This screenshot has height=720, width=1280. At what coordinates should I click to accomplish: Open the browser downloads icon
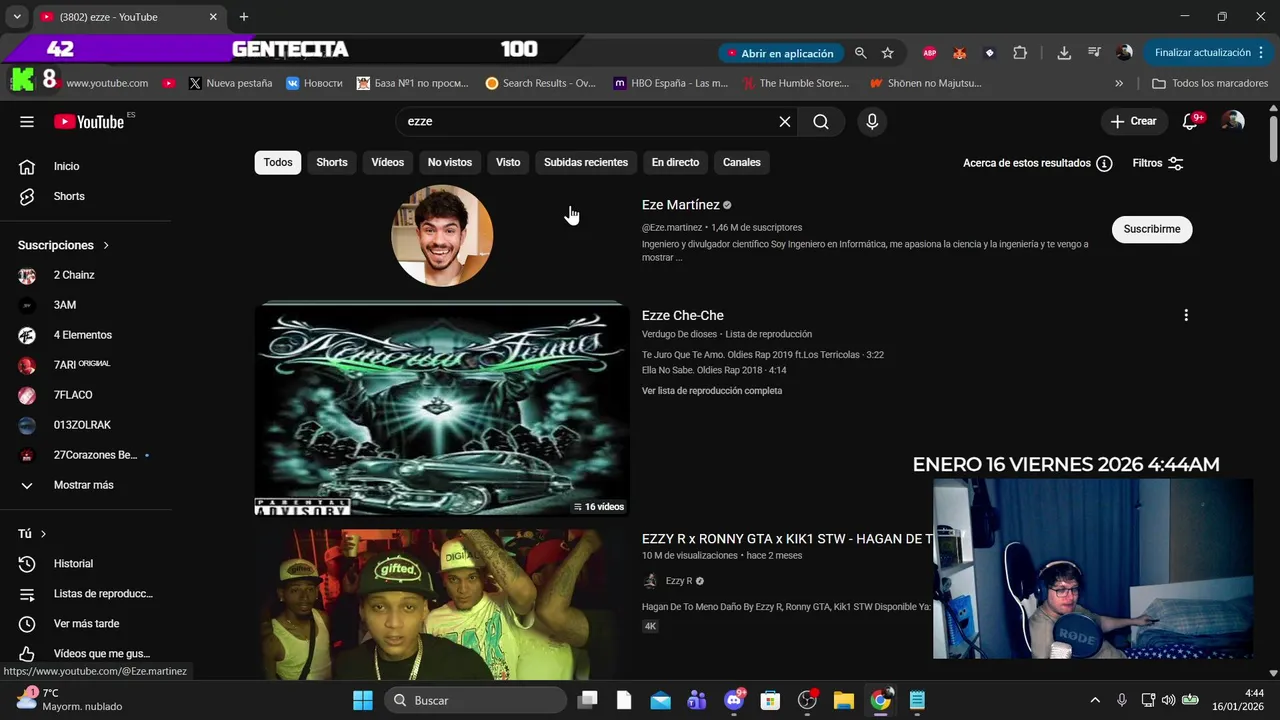[1064, 53]
